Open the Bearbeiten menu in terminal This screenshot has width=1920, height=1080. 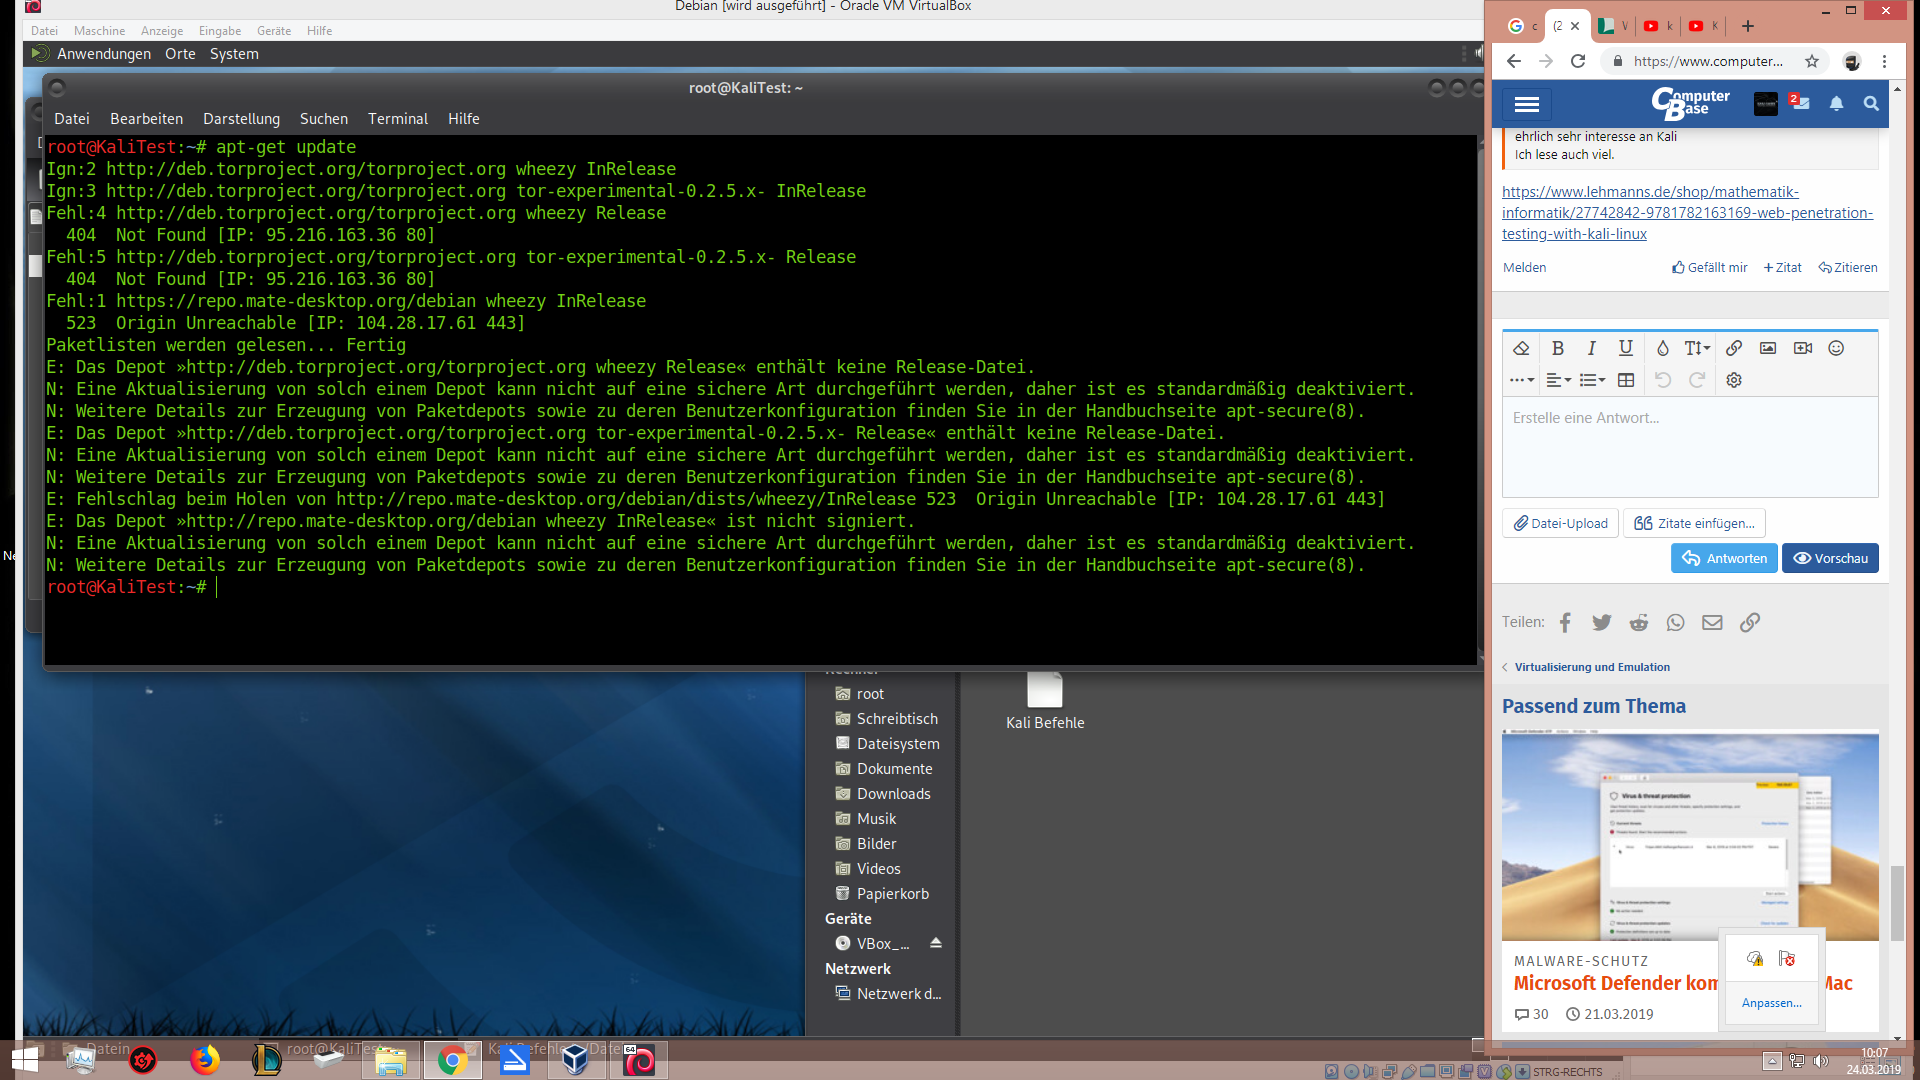coord(146,119)
